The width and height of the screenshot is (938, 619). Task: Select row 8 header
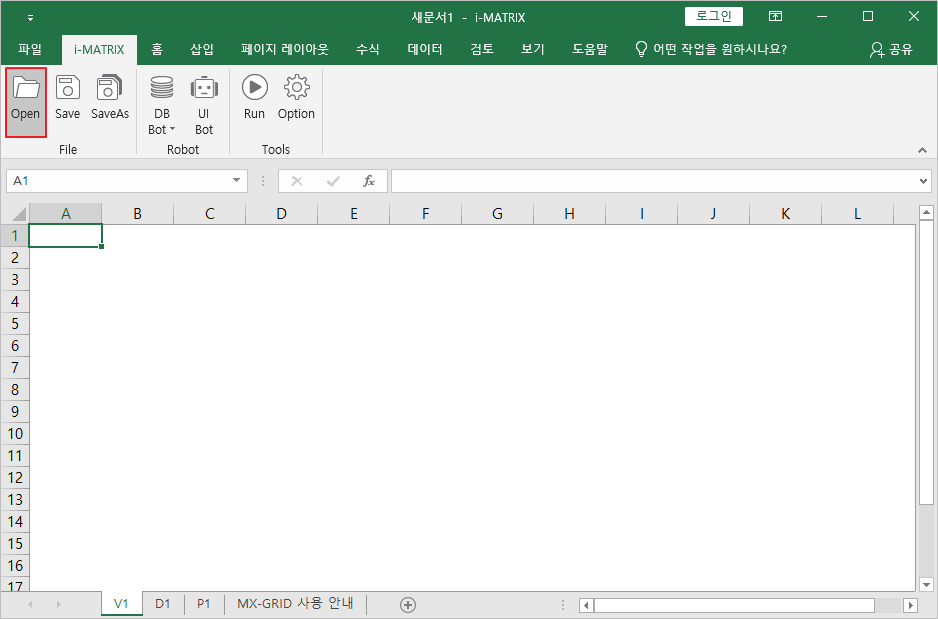[x=15, y=389]
